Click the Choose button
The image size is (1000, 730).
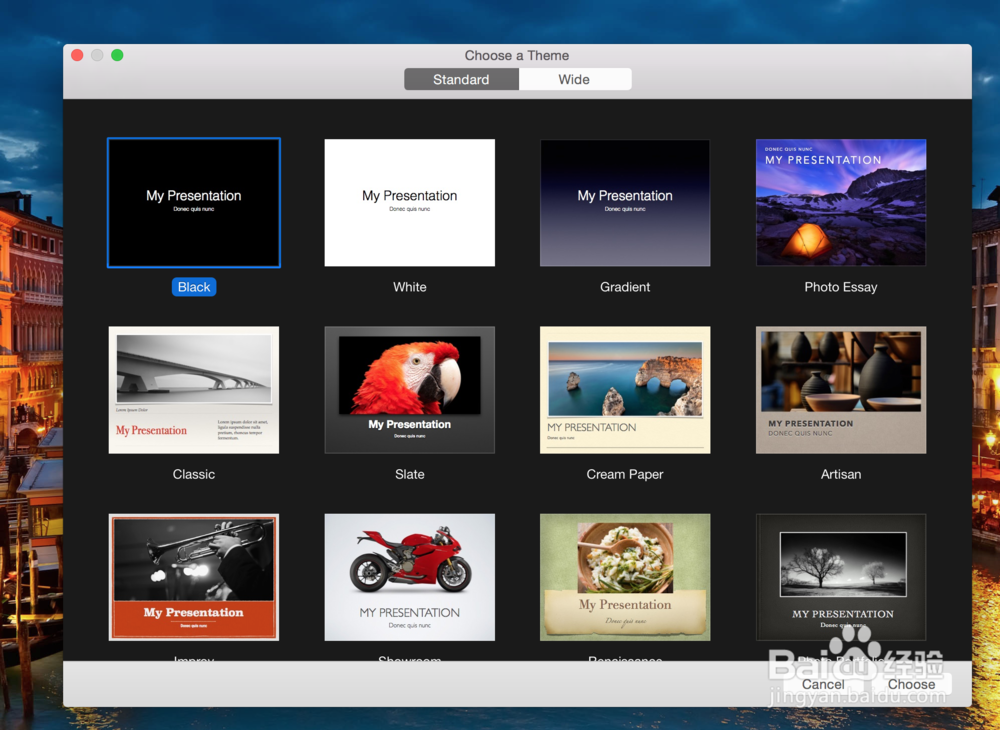point(911,684)
